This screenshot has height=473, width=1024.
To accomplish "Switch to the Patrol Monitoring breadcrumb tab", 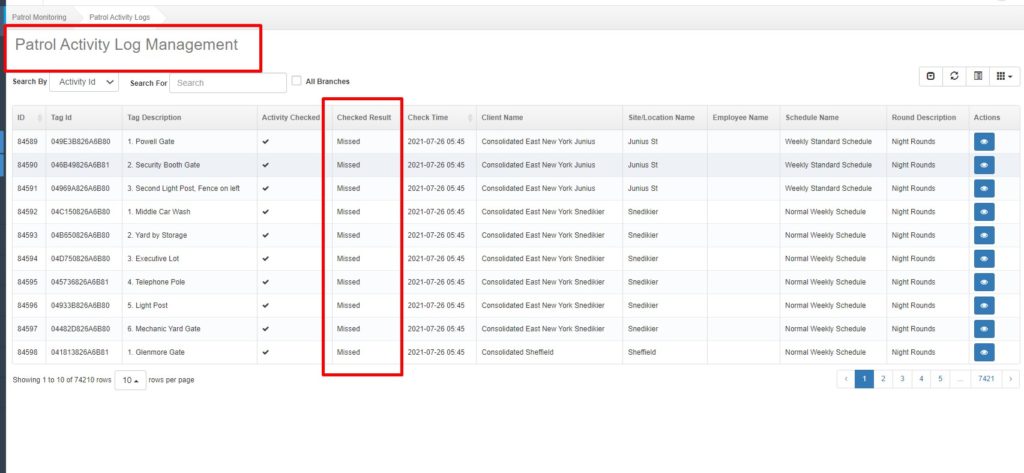I will (x=39, y=17).
